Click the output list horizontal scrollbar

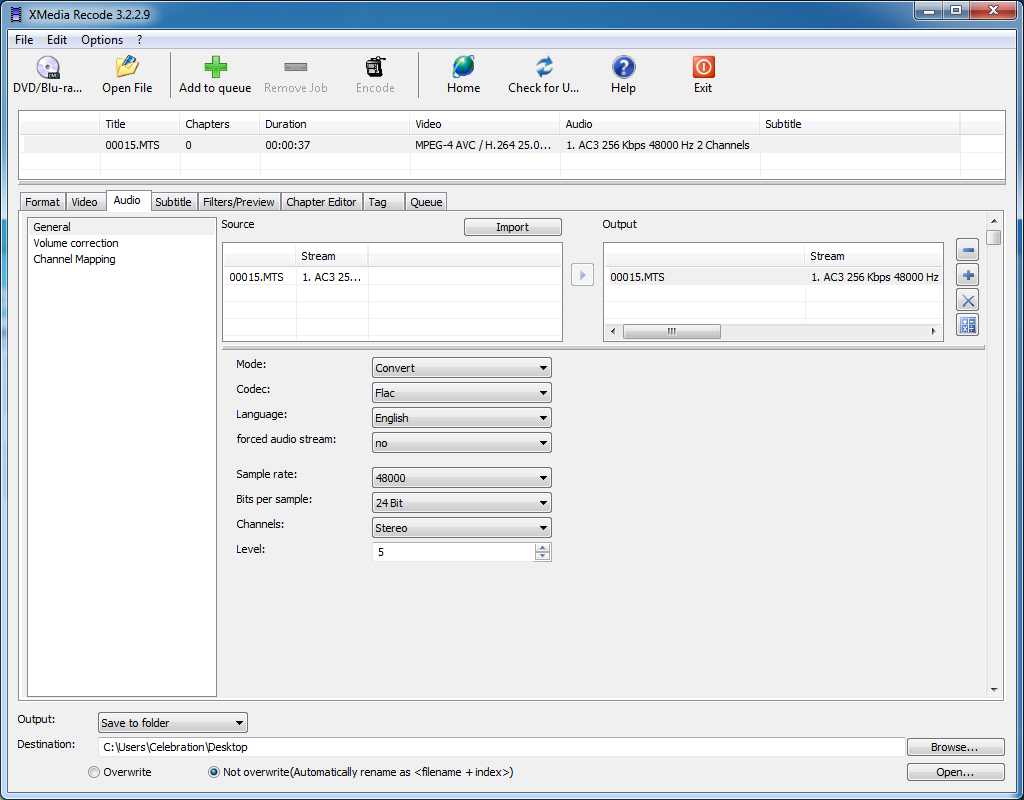(x=671, y=331)
